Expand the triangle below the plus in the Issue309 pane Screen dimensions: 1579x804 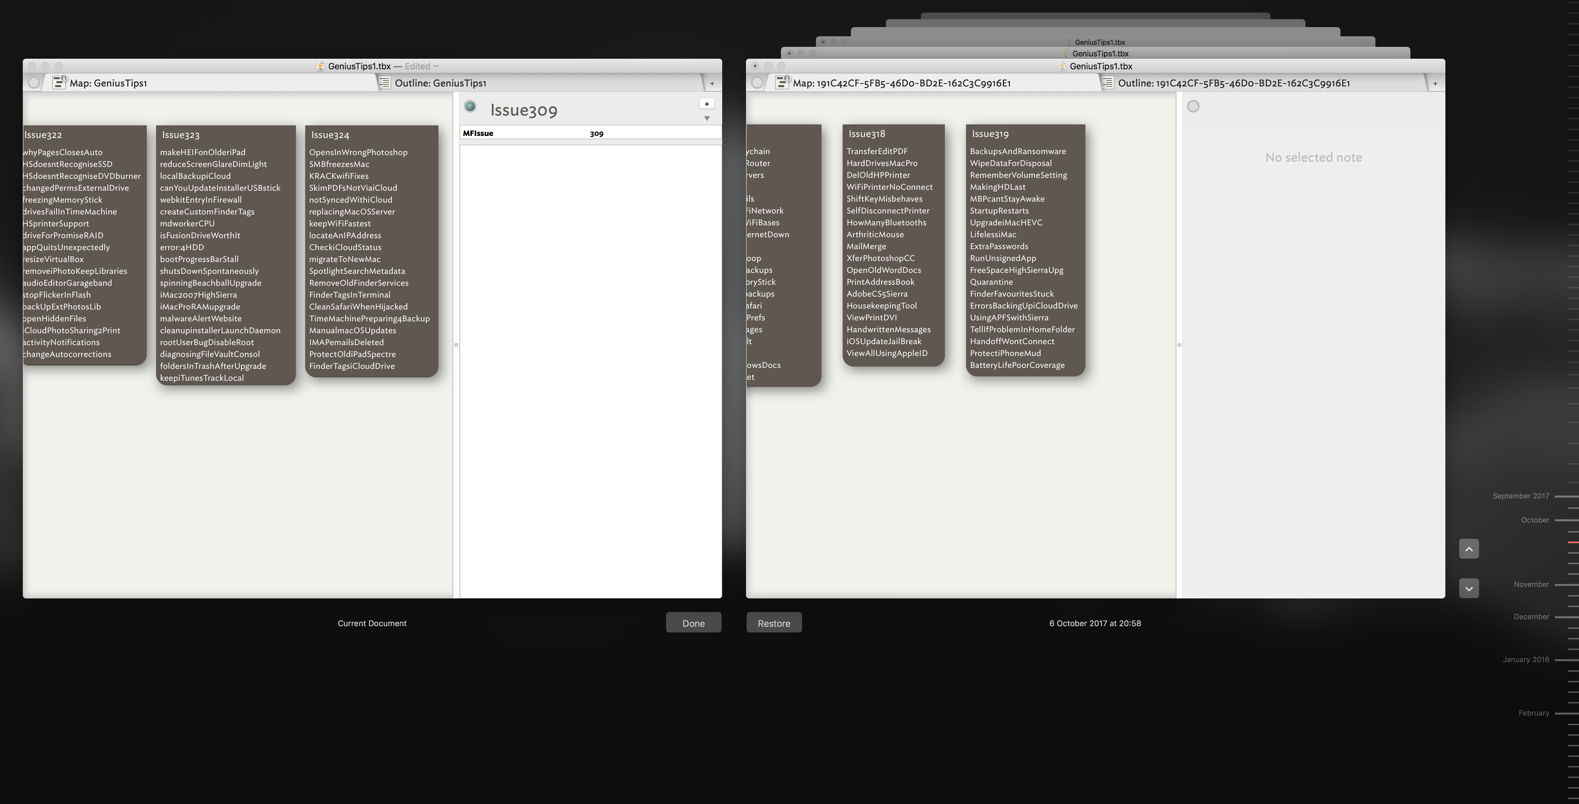tap(706, 119)
